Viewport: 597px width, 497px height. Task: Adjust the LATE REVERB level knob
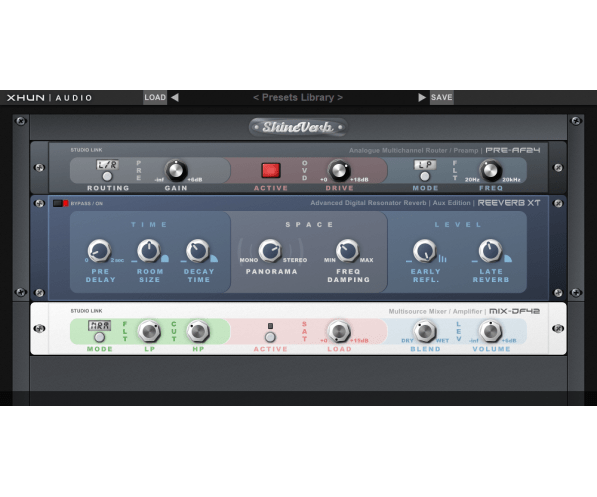[490, 251]
